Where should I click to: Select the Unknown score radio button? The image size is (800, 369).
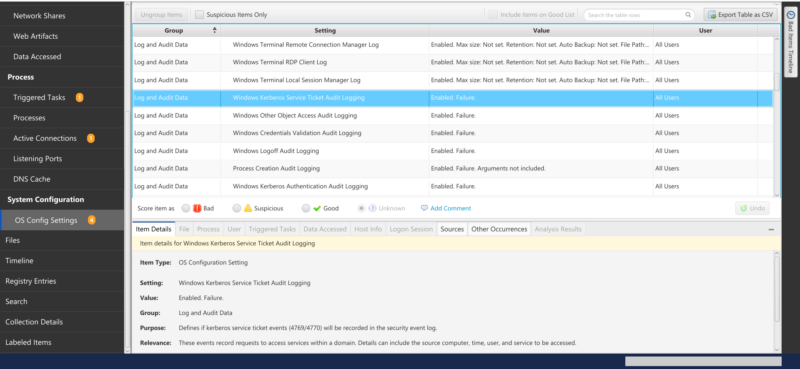[x=362, y=208]
